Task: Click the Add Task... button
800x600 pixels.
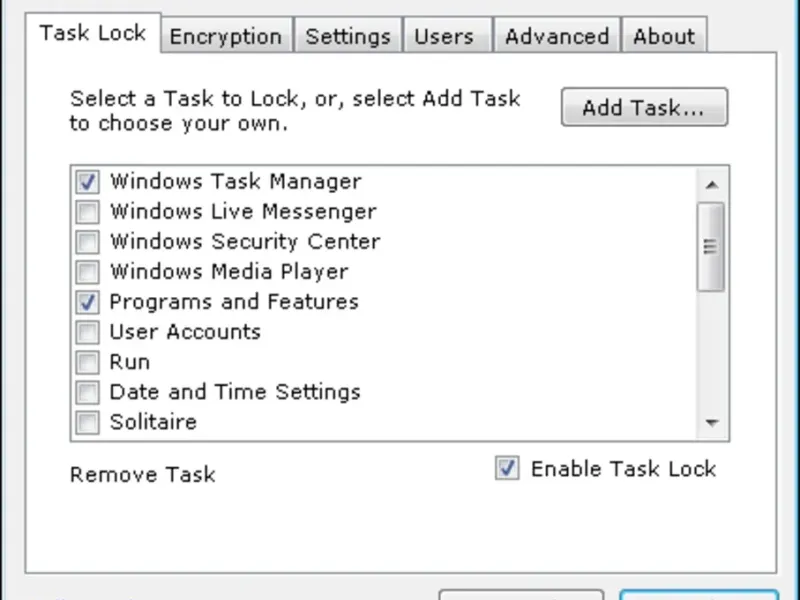Action: click(644, 107)
